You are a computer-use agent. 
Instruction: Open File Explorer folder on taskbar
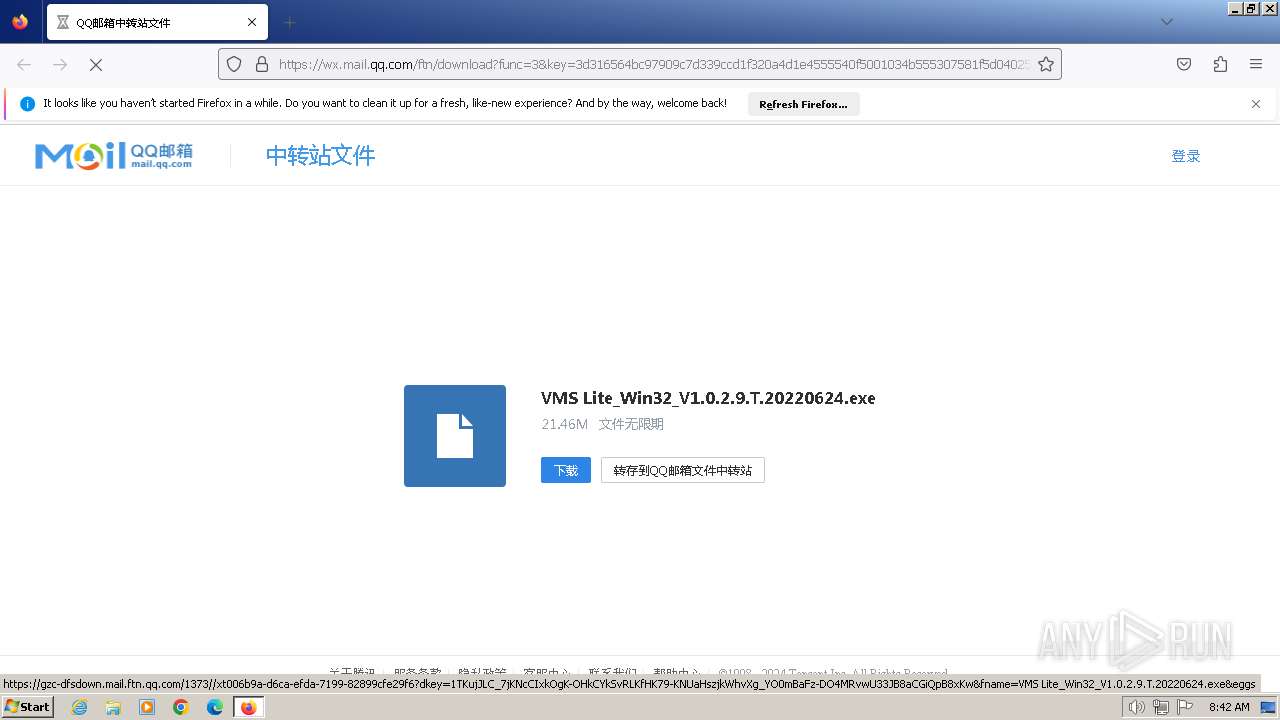[113, 707]
